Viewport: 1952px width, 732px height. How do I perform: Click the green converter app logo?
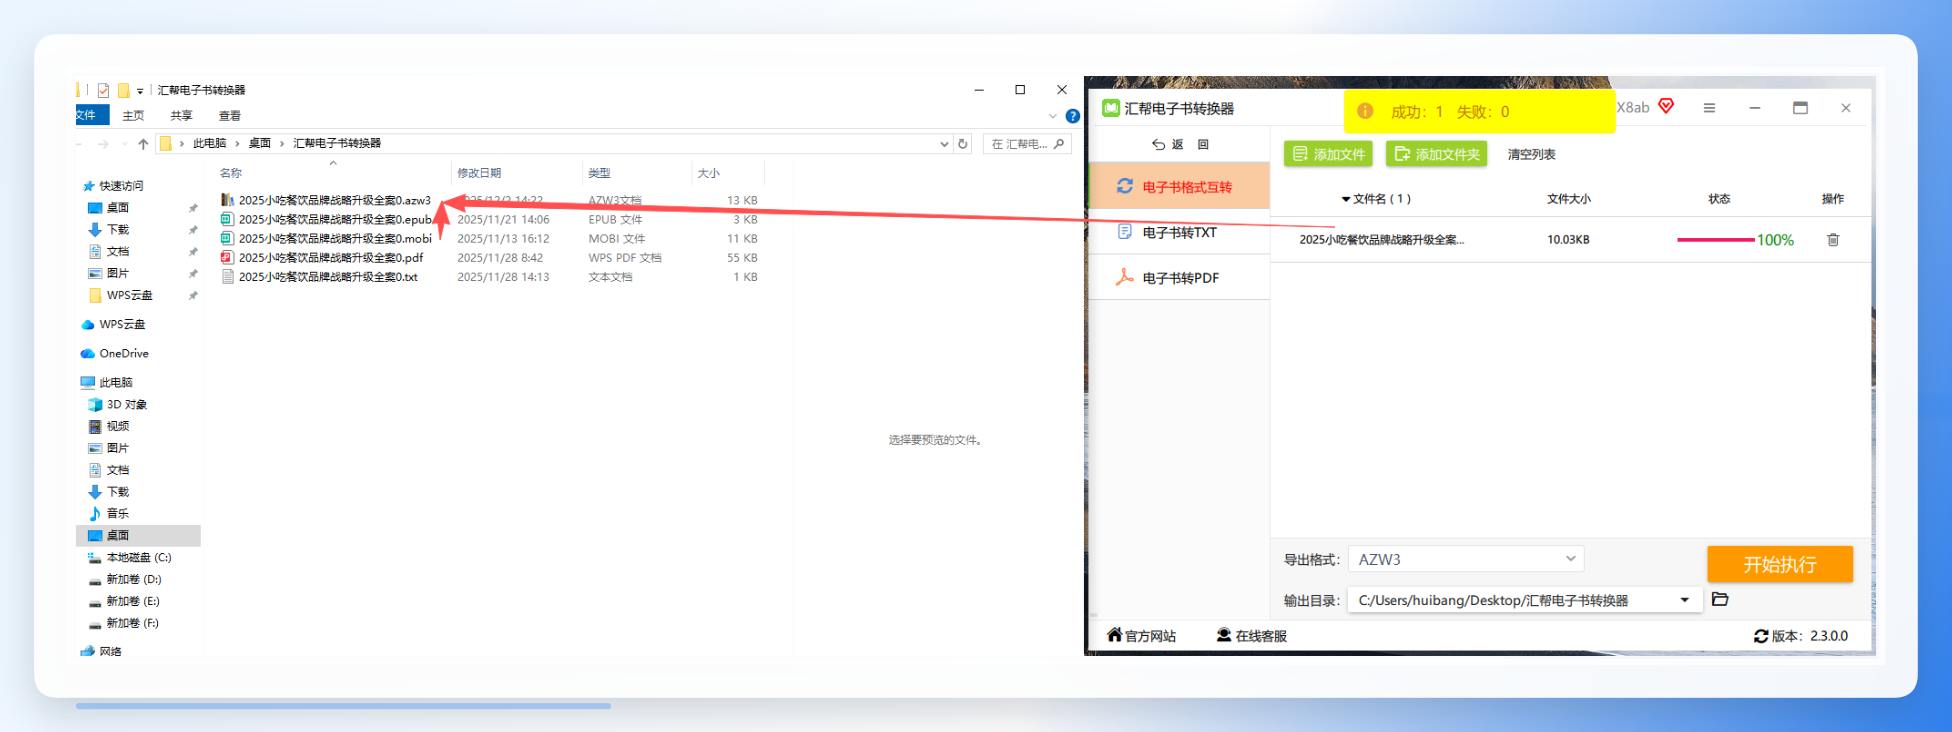tap(1111, 108)
